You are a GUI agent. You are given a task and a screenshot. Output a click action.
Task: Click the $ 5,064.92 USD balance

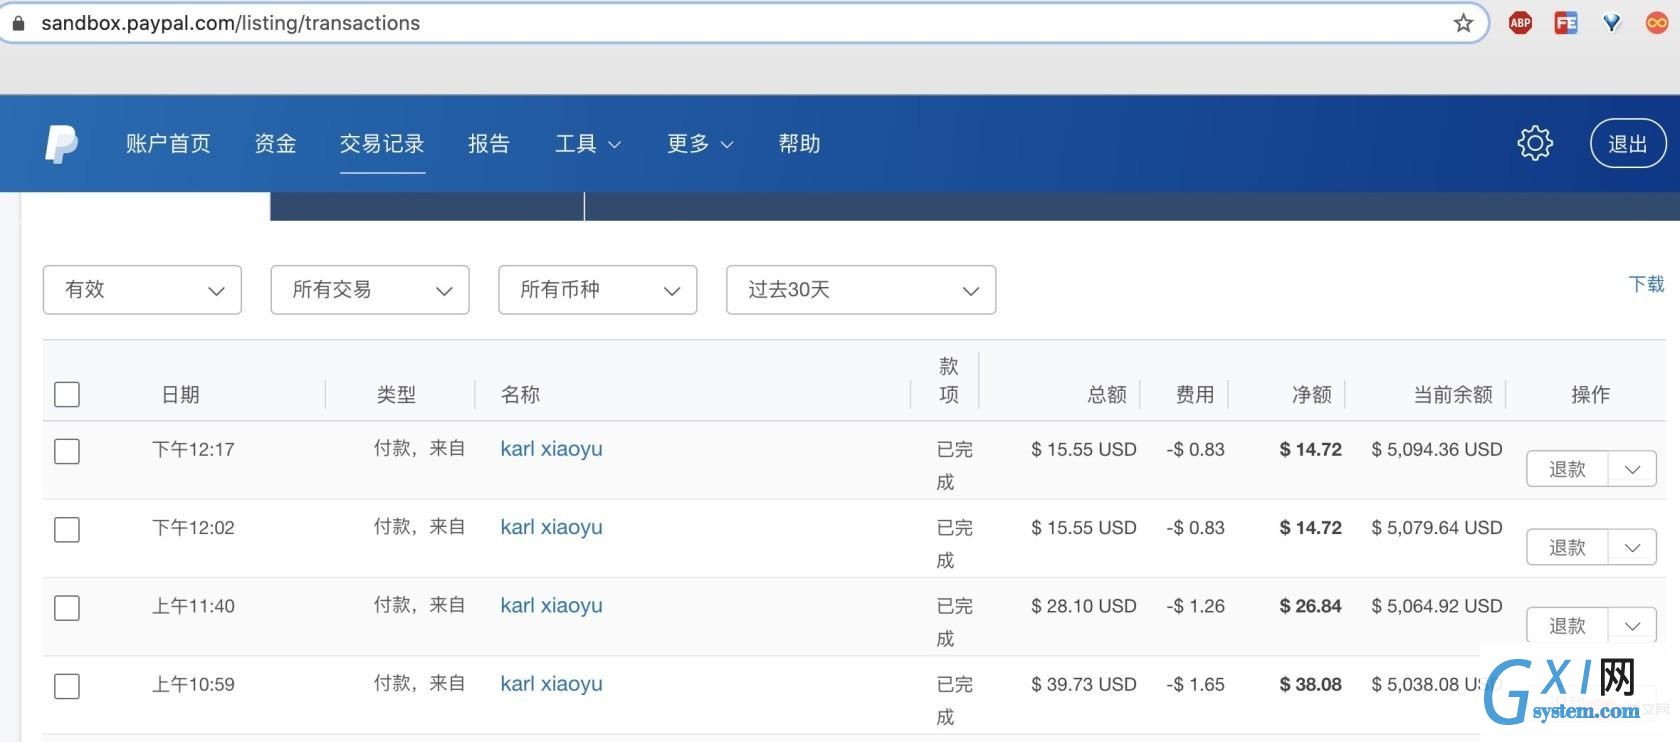1437,606
